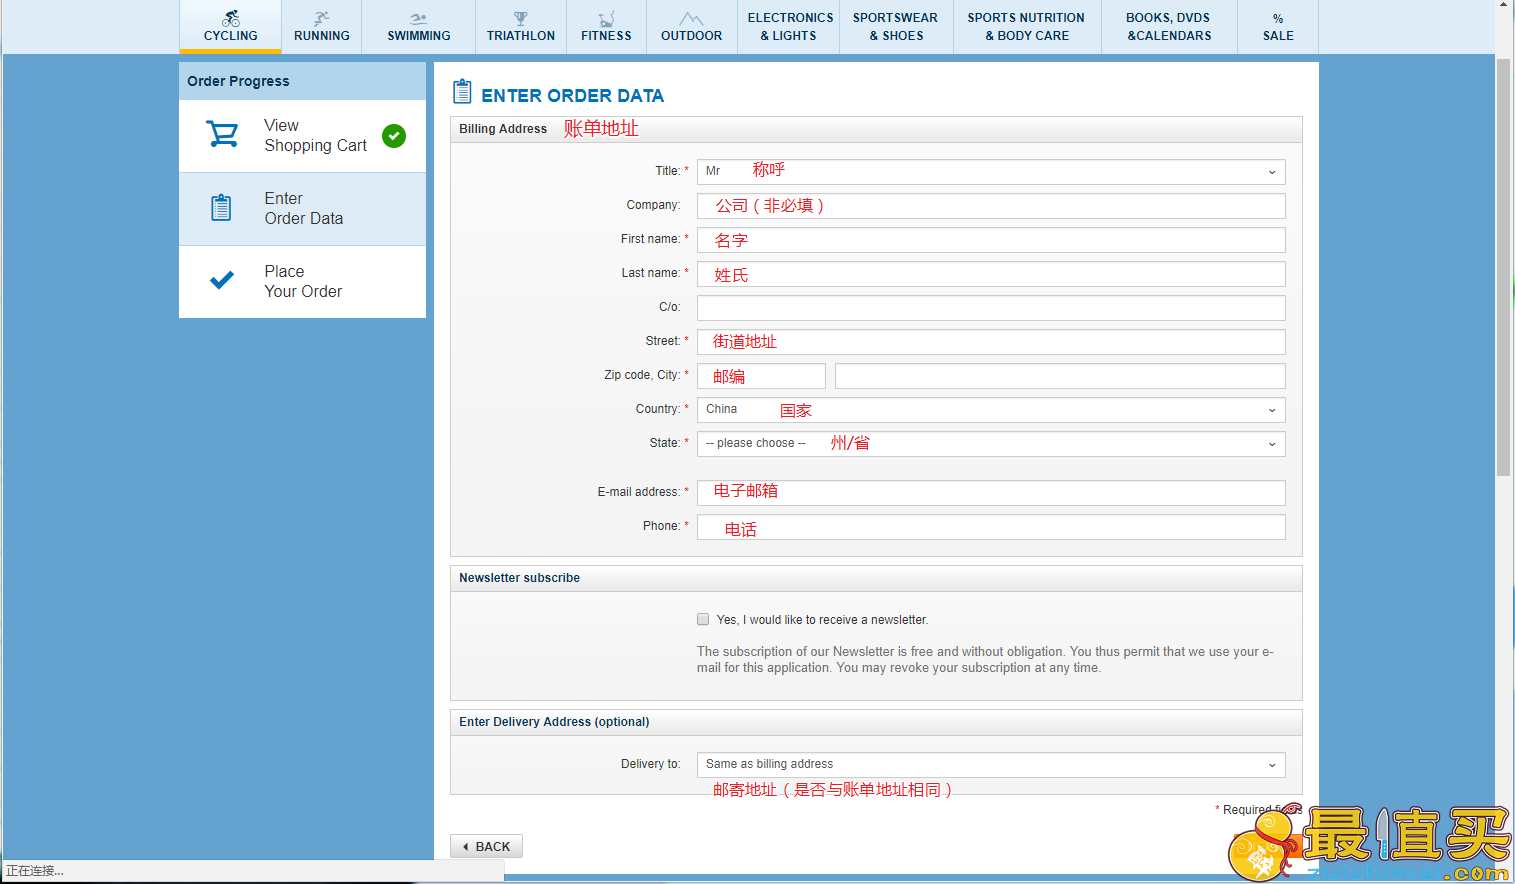Open the Cycling category tab
Image resolution: width=1515 pixels, height=884 pixels.
coord(230,26)
